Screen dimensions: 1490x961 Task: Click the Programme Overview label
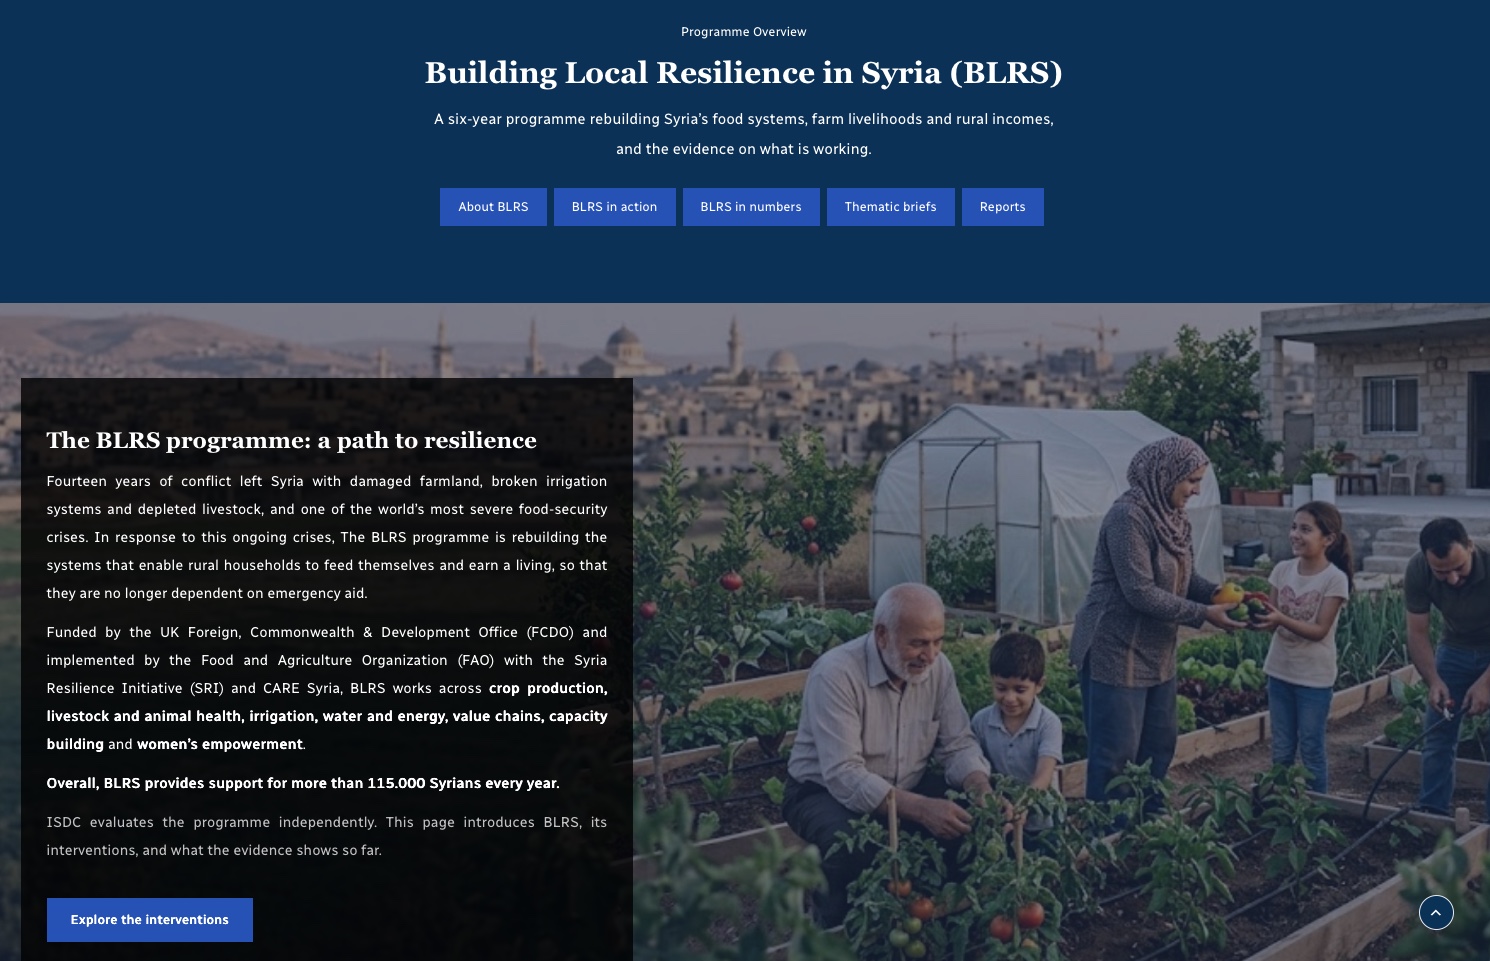tap(744, 32)
